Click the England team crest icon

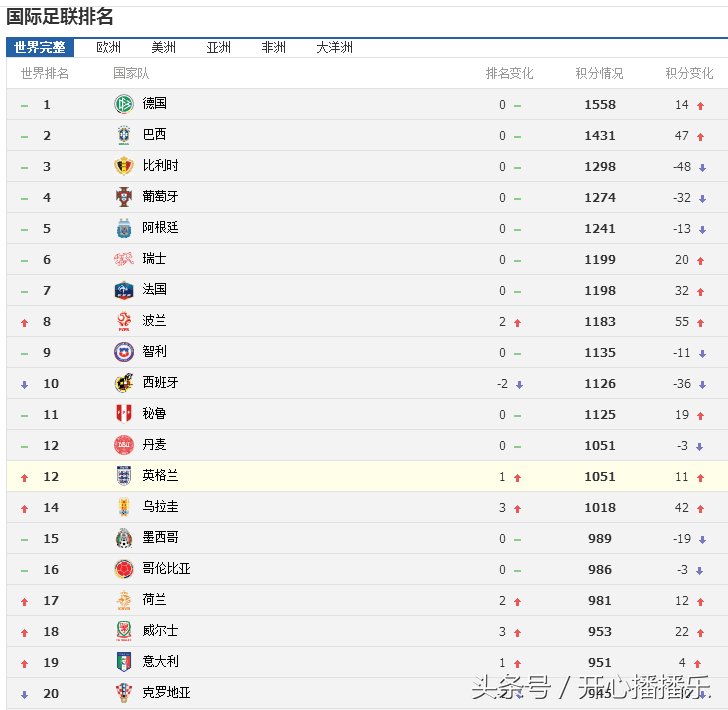coord(124,476)
